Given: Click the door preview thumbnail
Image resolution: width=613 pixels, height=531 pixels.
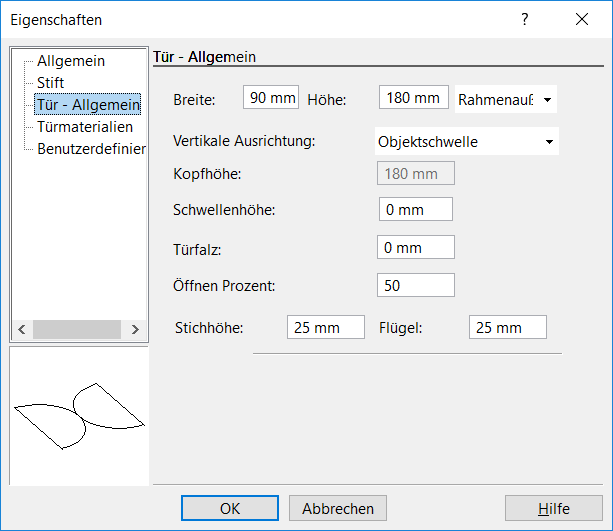Looking at the screenshot, I should pos(78,416).
